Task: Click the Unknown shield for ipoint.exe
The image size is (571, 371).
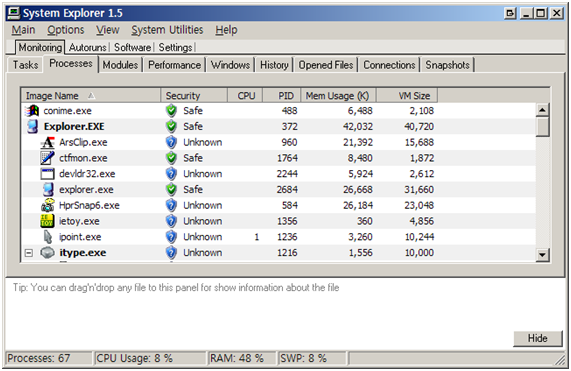Action: point(171,237)
